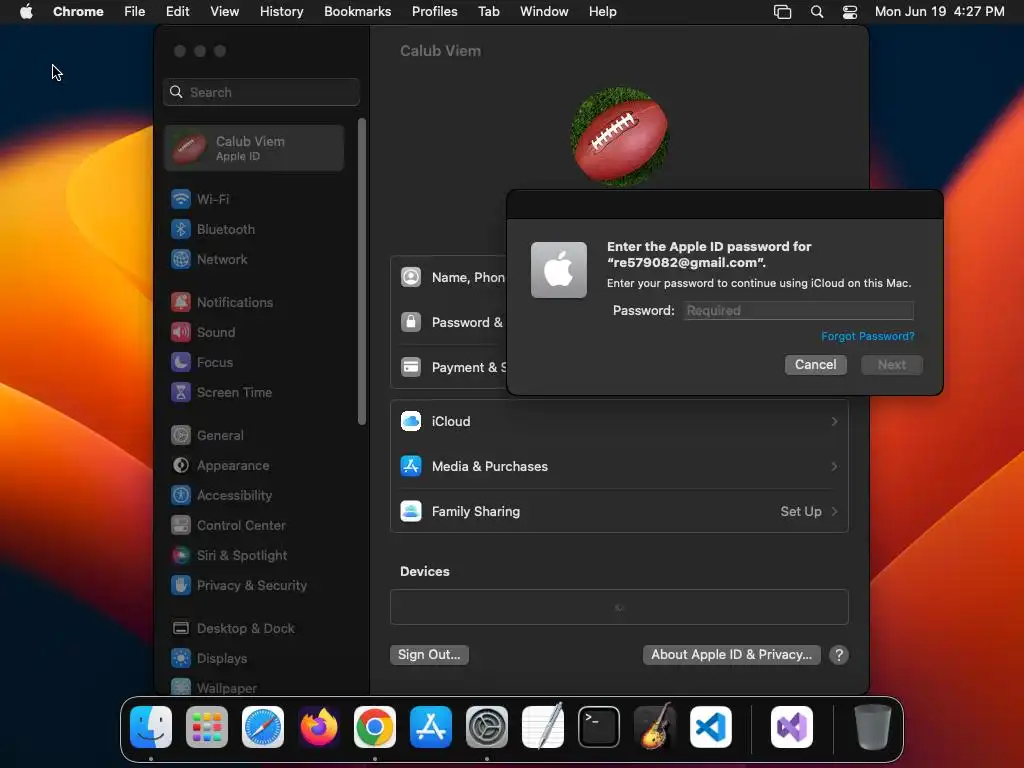Open Network settings in sidebar
This screenshot has width=1024, height=768.
point(209,259)
